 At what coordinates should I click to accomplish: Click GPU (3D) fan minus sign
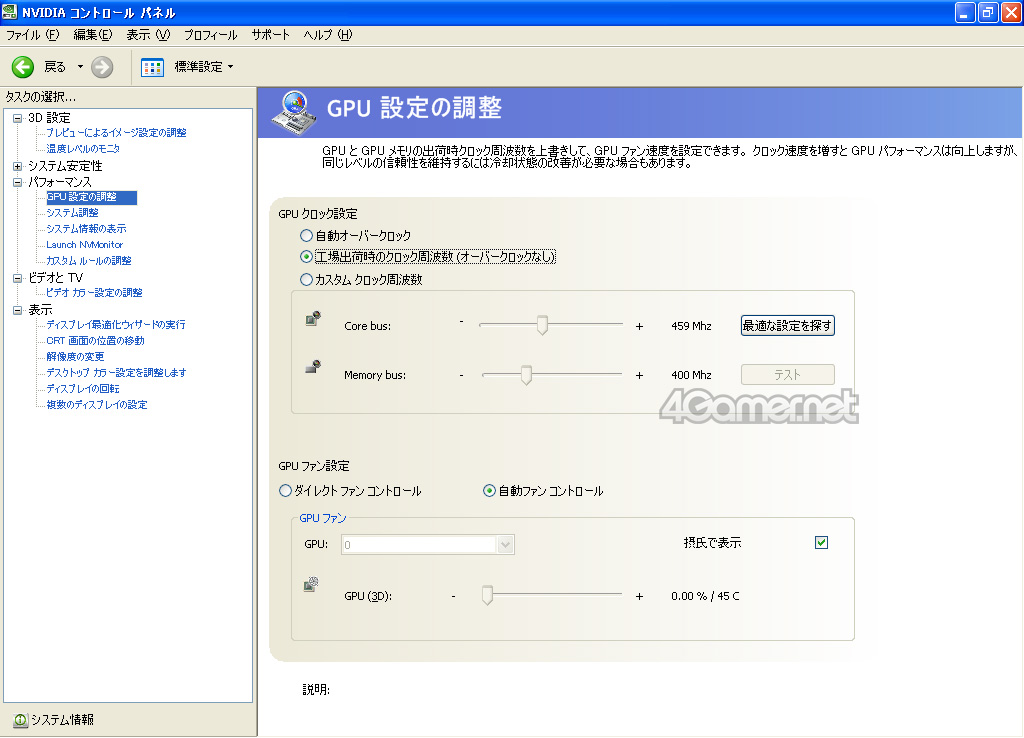point(453,596)
